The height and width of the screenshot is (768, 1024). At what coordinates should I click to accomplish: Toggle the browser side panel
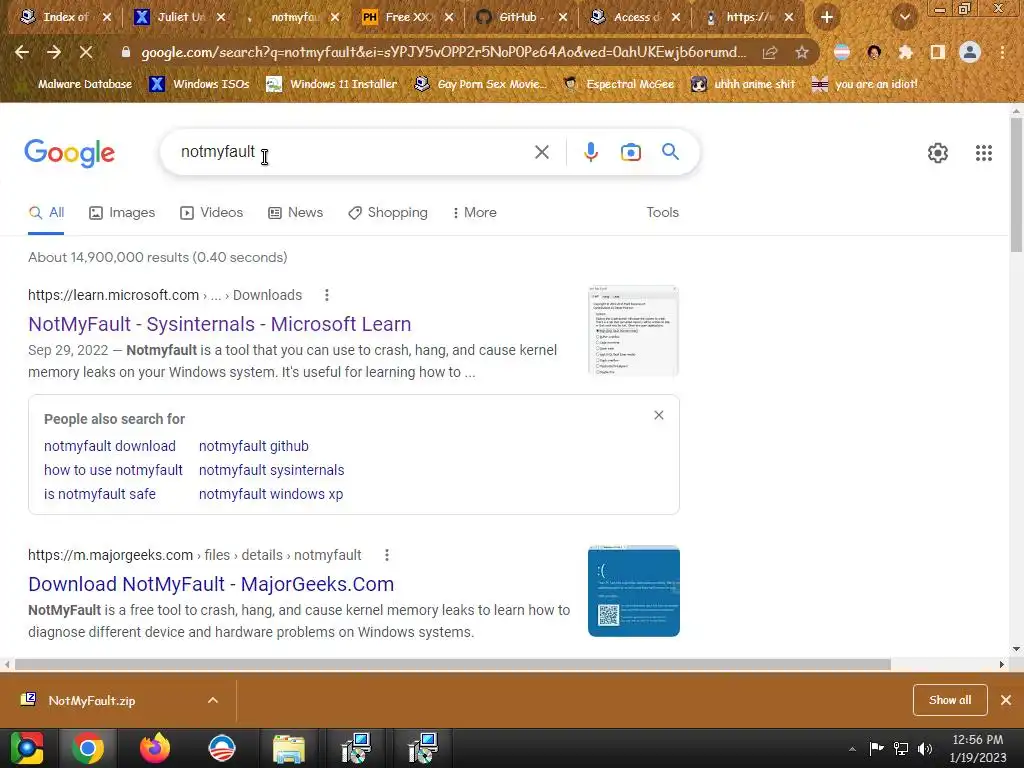pos(938,52)
